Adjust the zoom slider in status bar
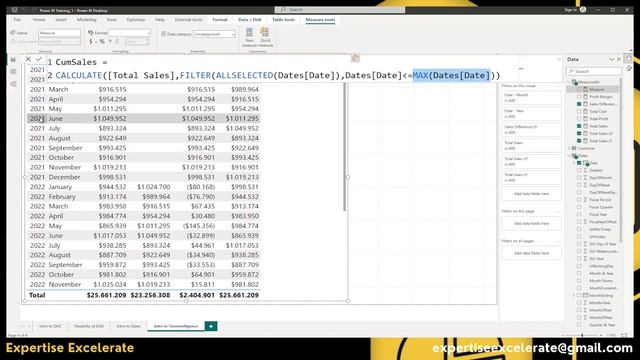 (x=582, y=335)
